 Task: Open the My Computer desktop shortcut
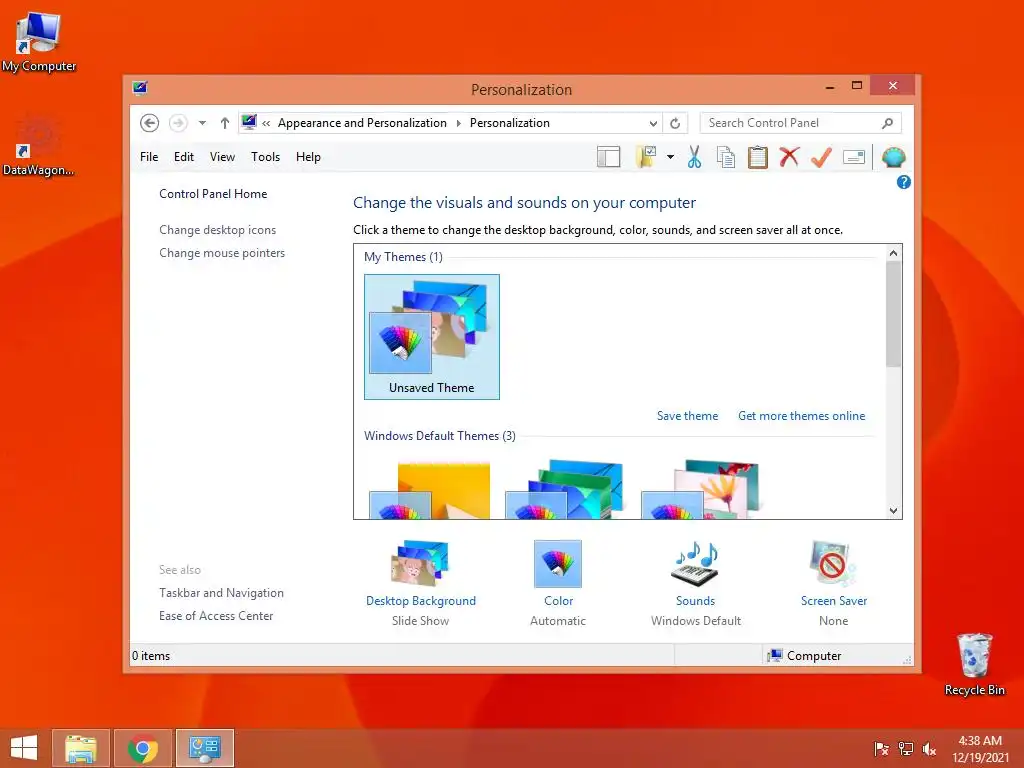(x=39, y=42)
